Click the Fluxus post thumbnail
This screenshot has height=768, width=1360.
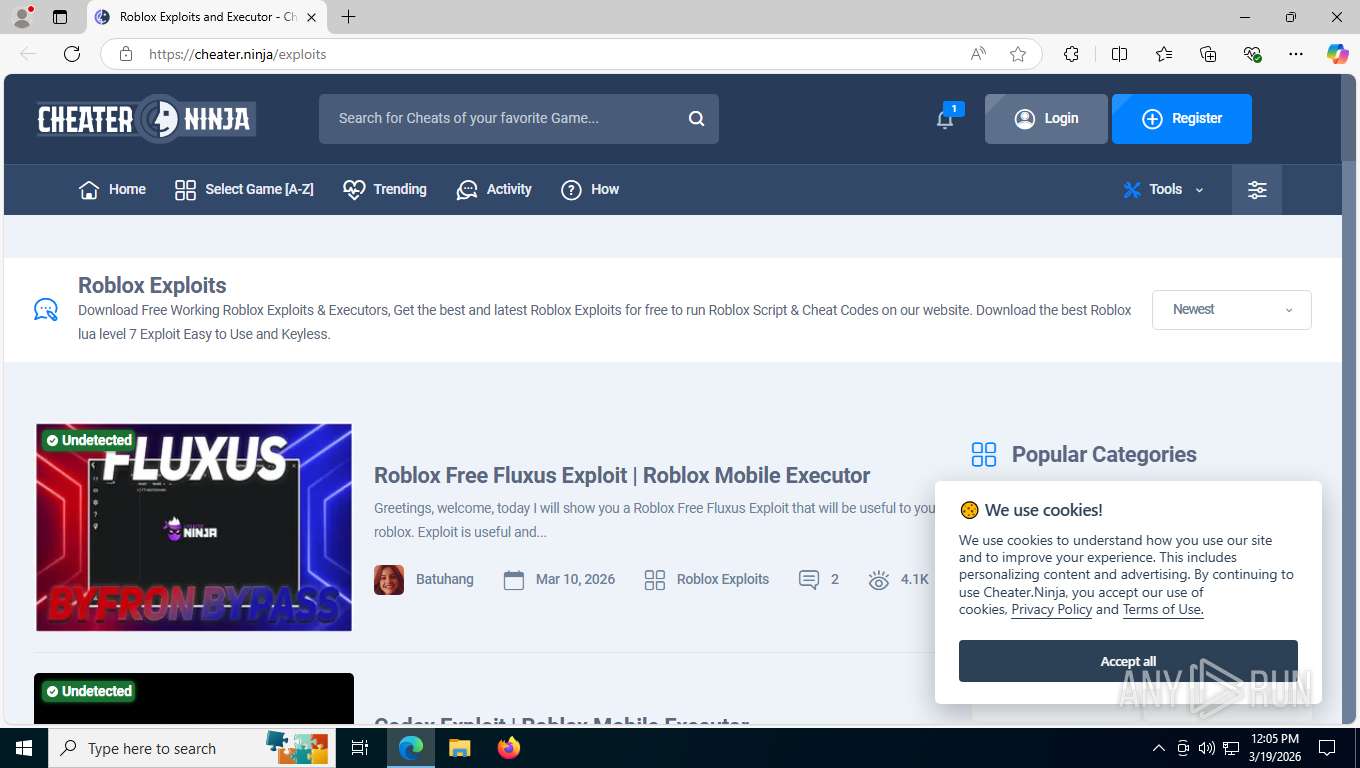click(194, 527)
